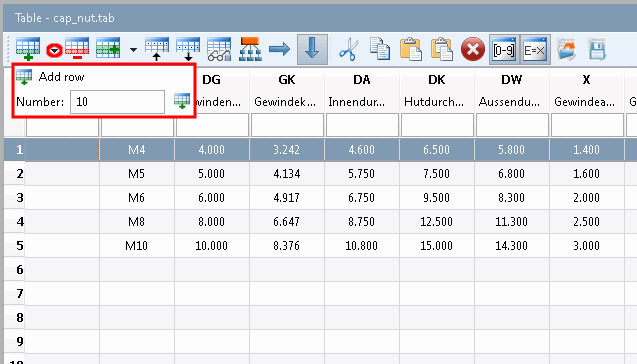Select the DG column header
Image resolution: width=637 pixels, height=364 pixels.
212,80
